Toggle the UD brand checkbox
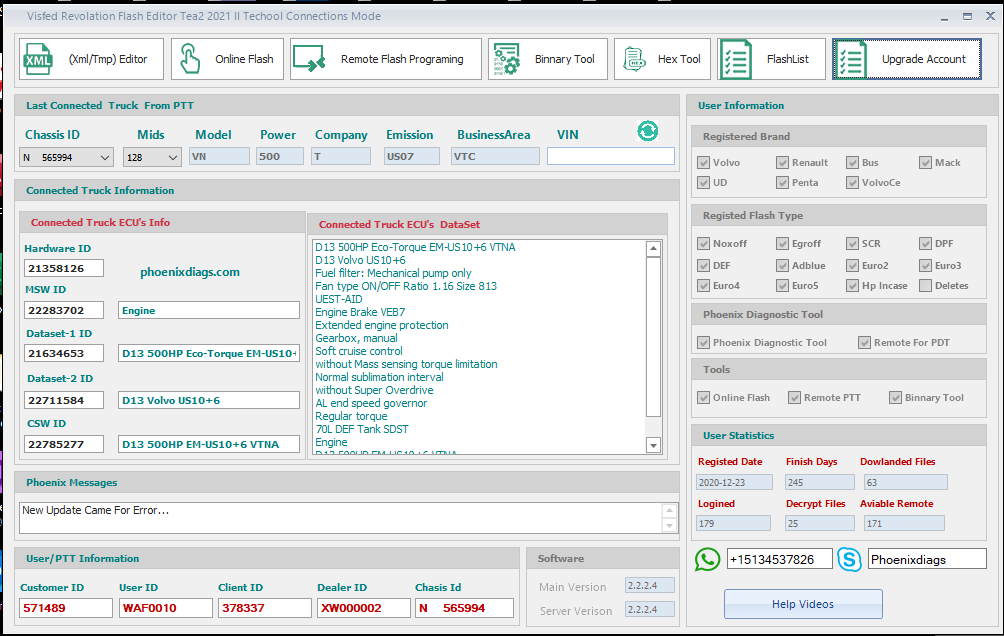Screen dimensions: 1004x636 pos(704,183)
